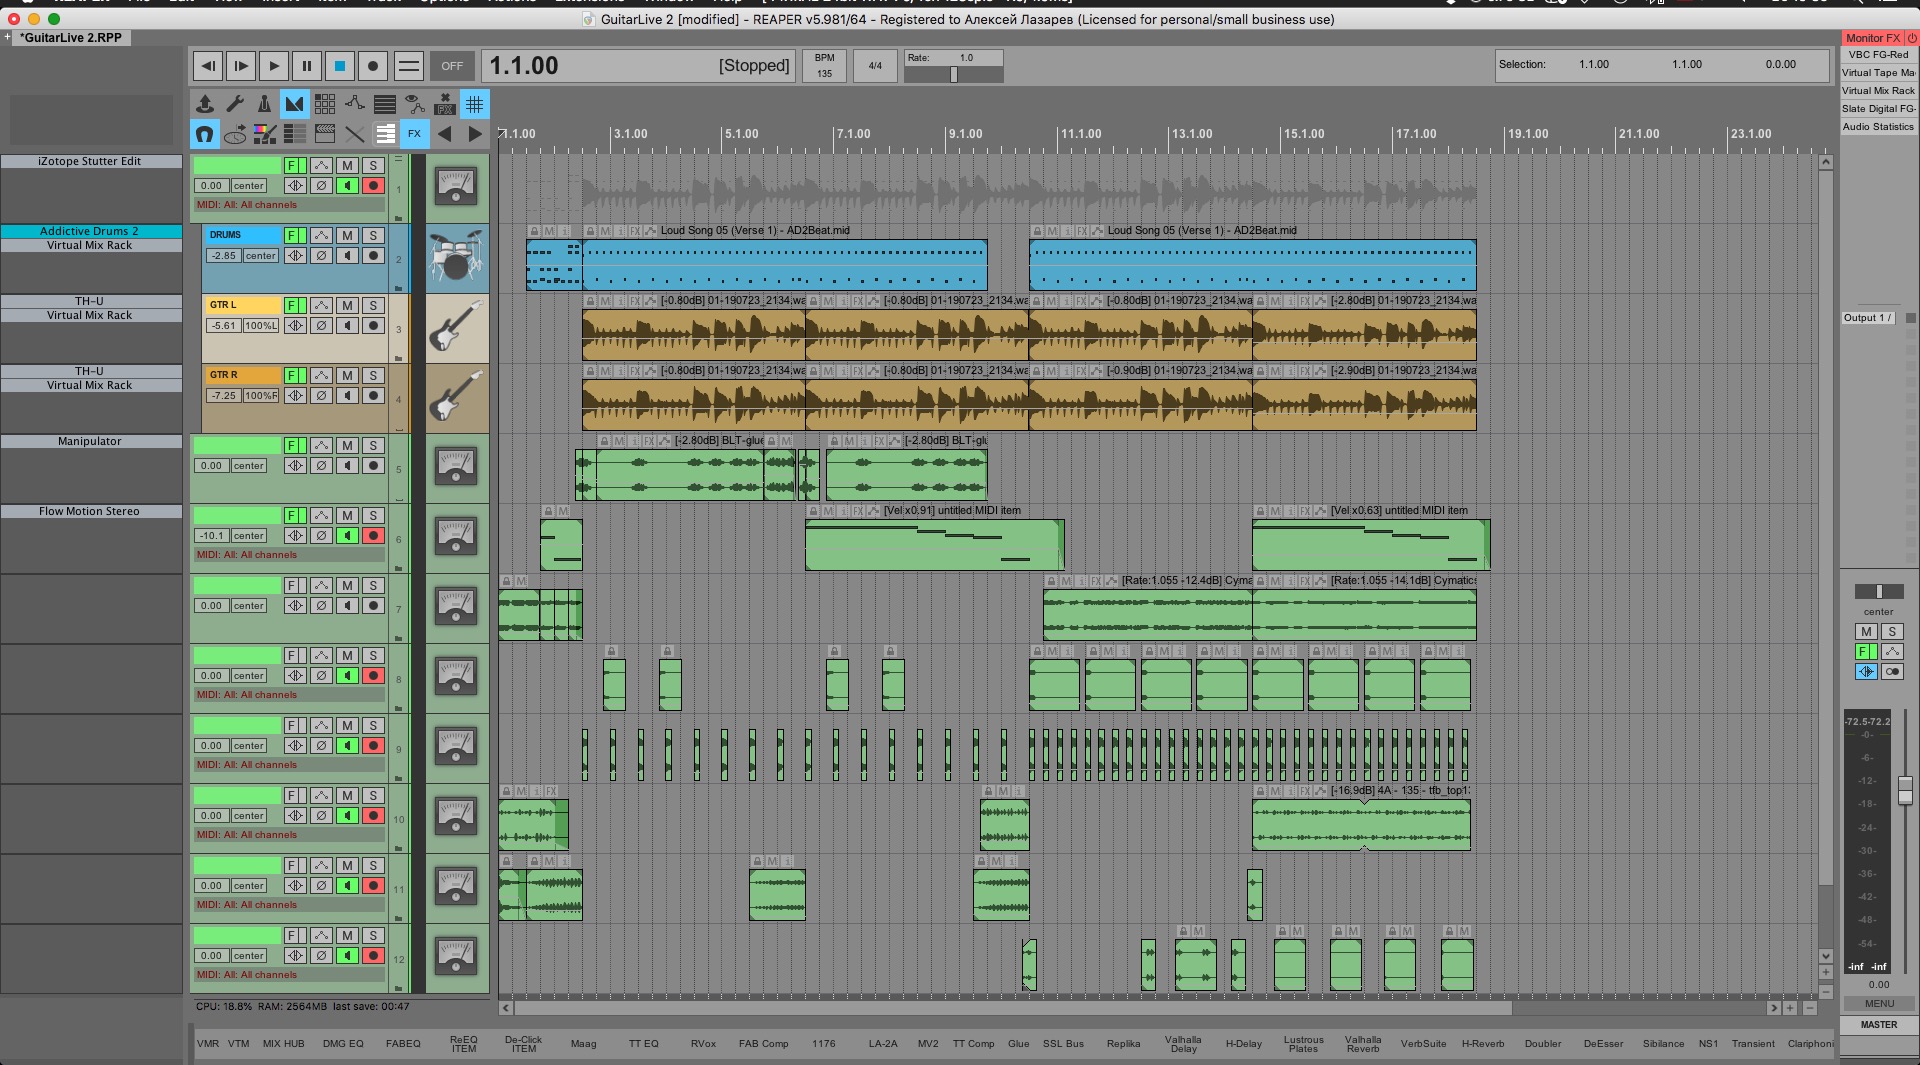The width and height of the screenshot is (1920, 1065).
Task: Click the nine-squares grid toolbar icon
Action: (x=325, y=104)
